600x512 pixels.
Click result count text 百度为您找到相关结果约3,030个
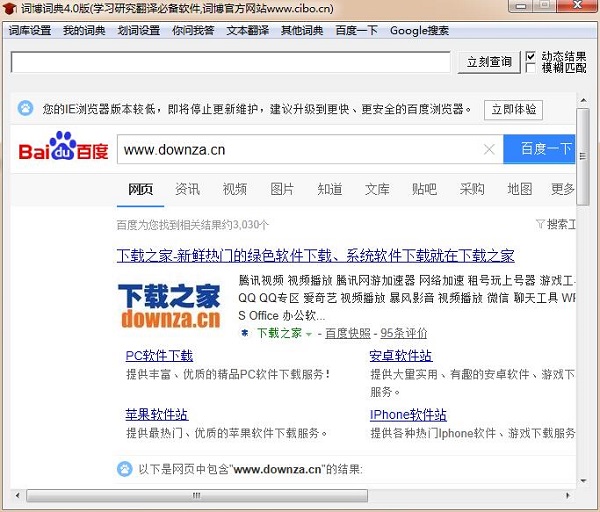(x=192, y=225)
